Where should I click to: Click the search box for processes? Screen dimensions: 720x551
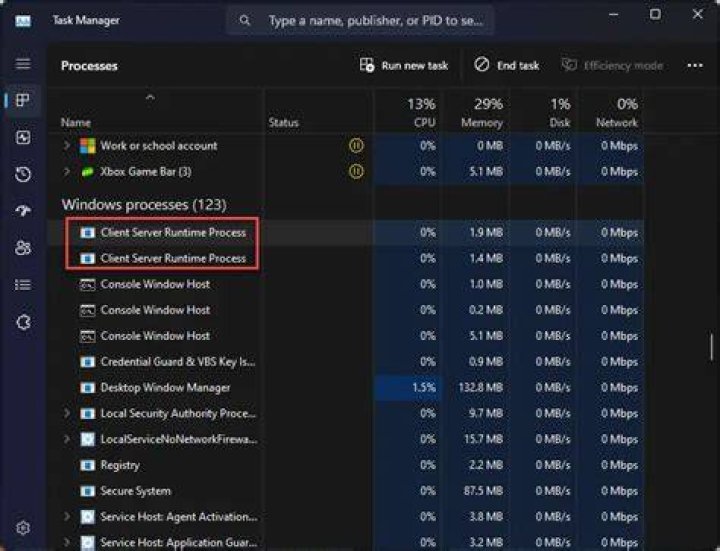tap(360, 21)
